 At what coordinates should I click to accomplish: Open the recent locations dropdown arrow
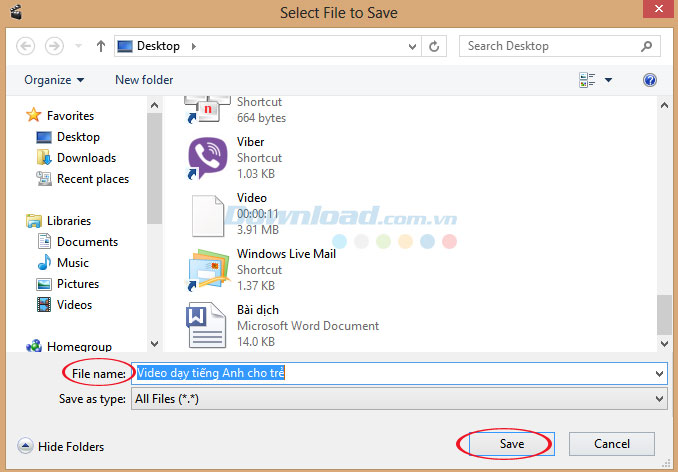coord(78,45)
